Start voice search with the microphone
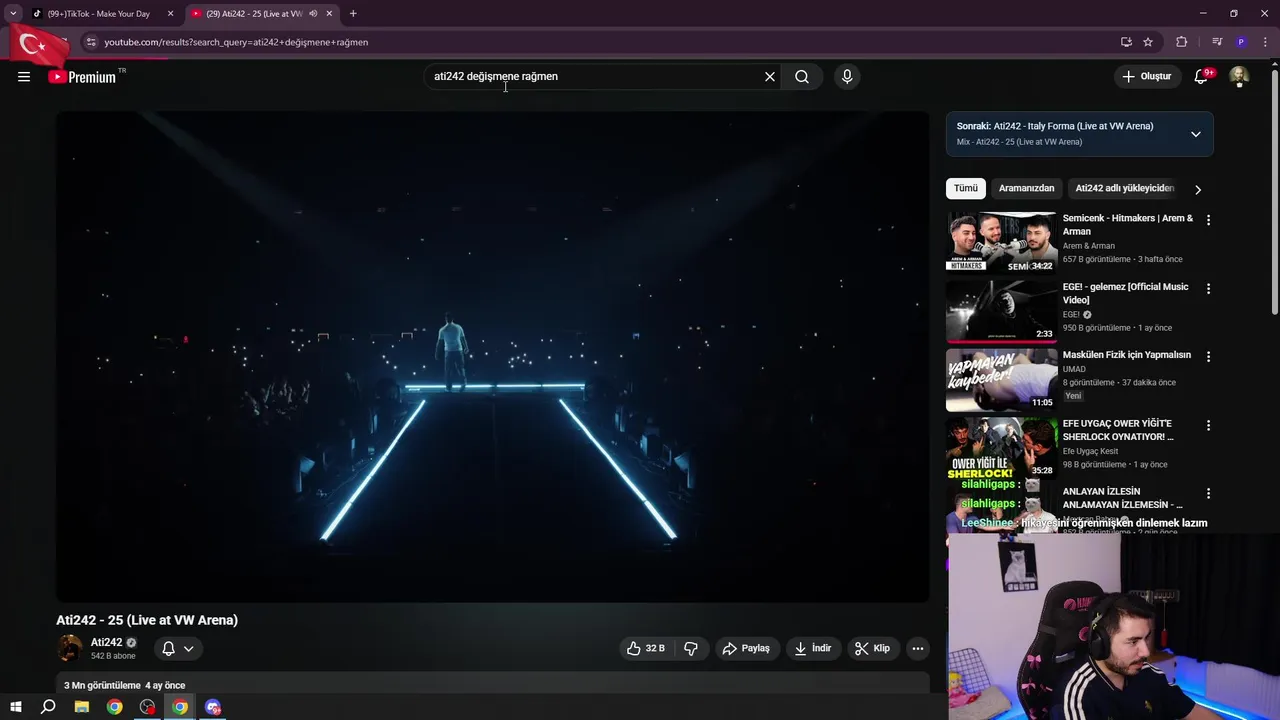The height and width of the screenshot is (720, 1280). point(847,77)
